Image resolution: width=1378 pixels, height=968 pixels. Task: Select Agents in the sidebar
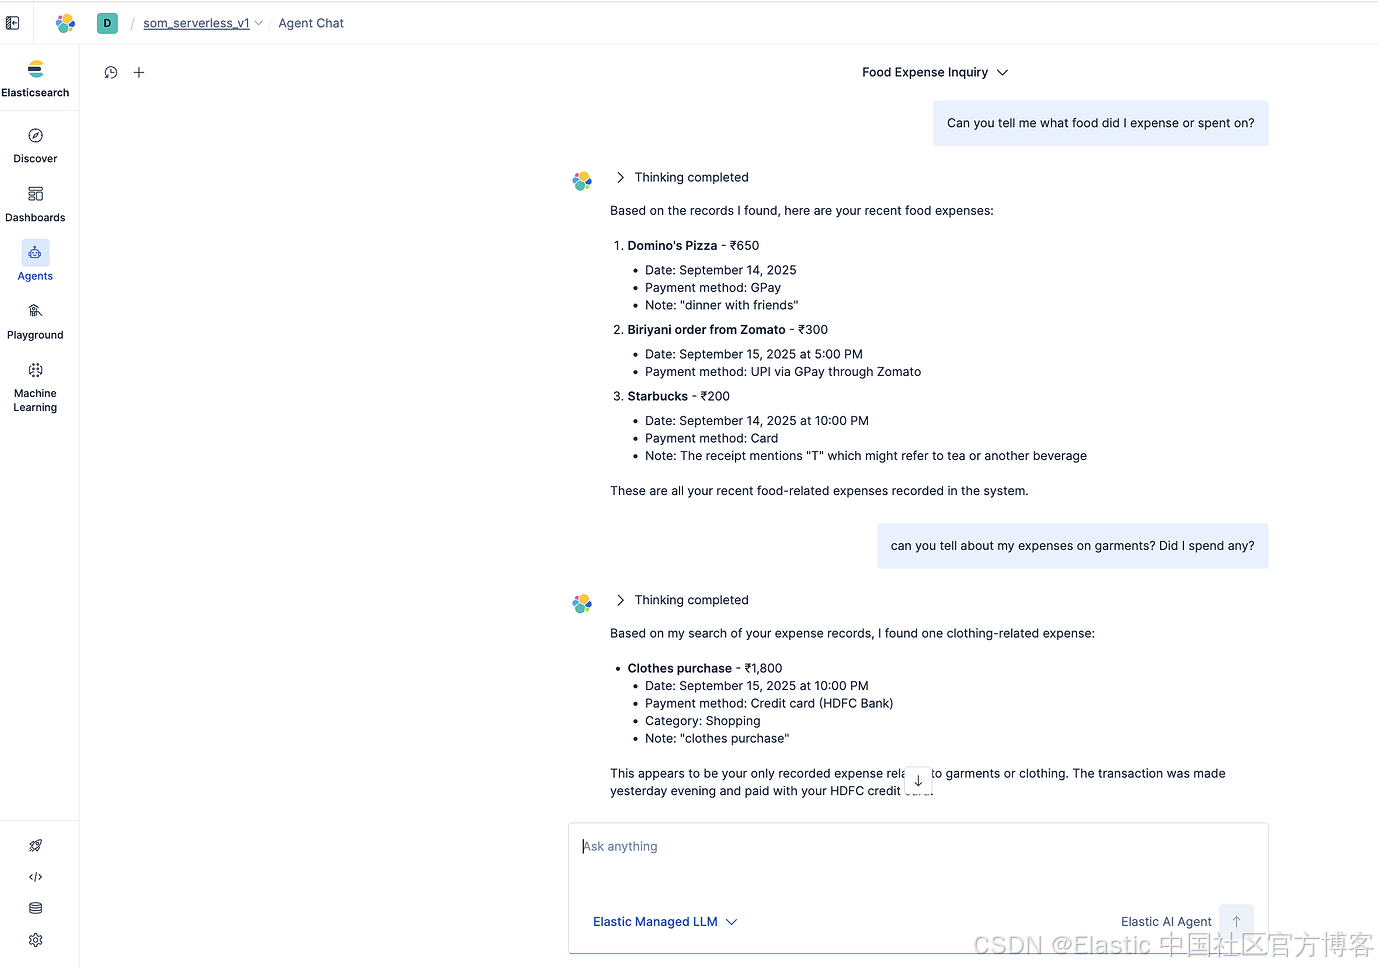[35, 263]
